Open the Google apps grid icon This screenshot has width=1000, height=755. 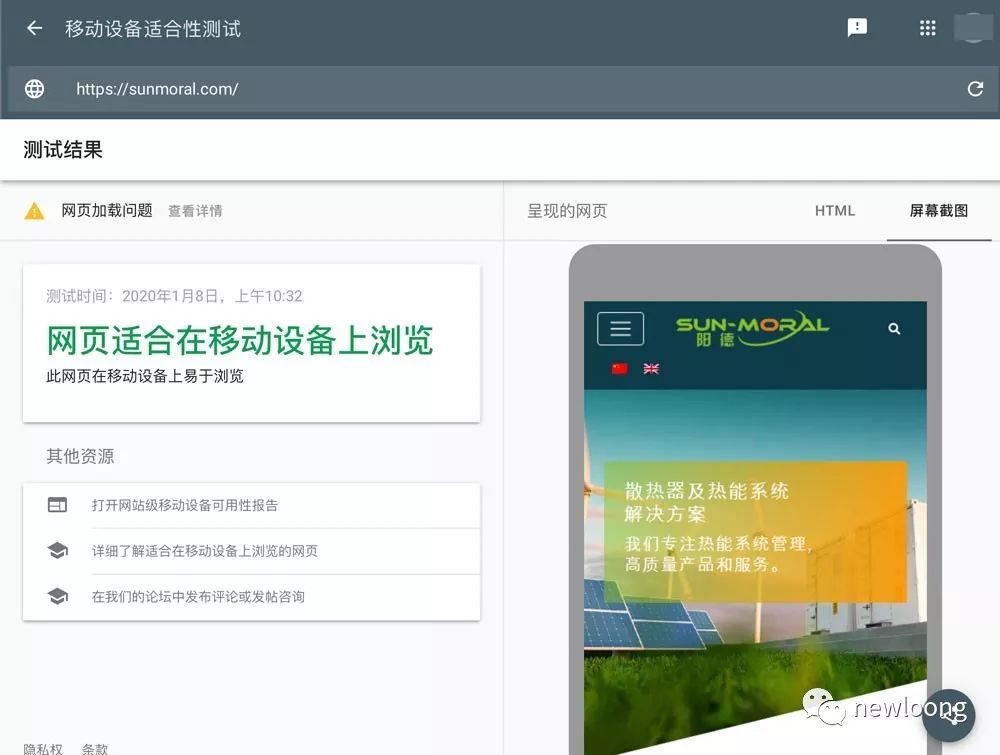927,27
